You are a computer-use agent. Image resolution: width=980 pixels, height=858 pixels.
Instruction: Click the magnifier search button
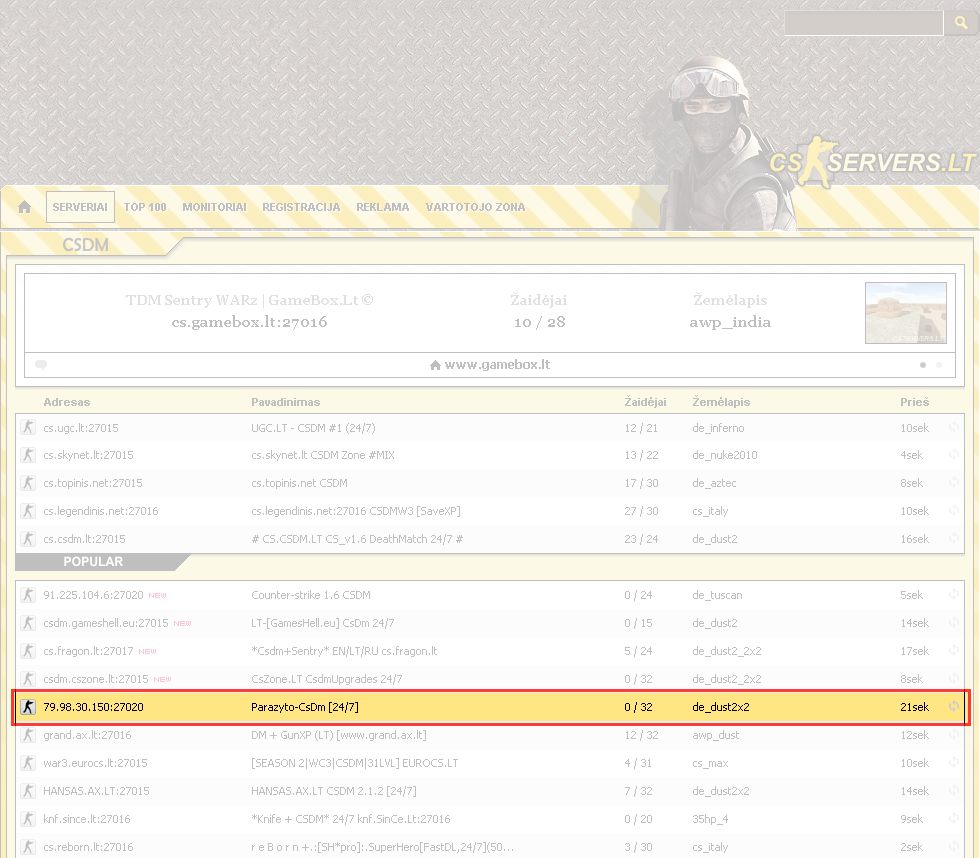[x=961, y=22]
